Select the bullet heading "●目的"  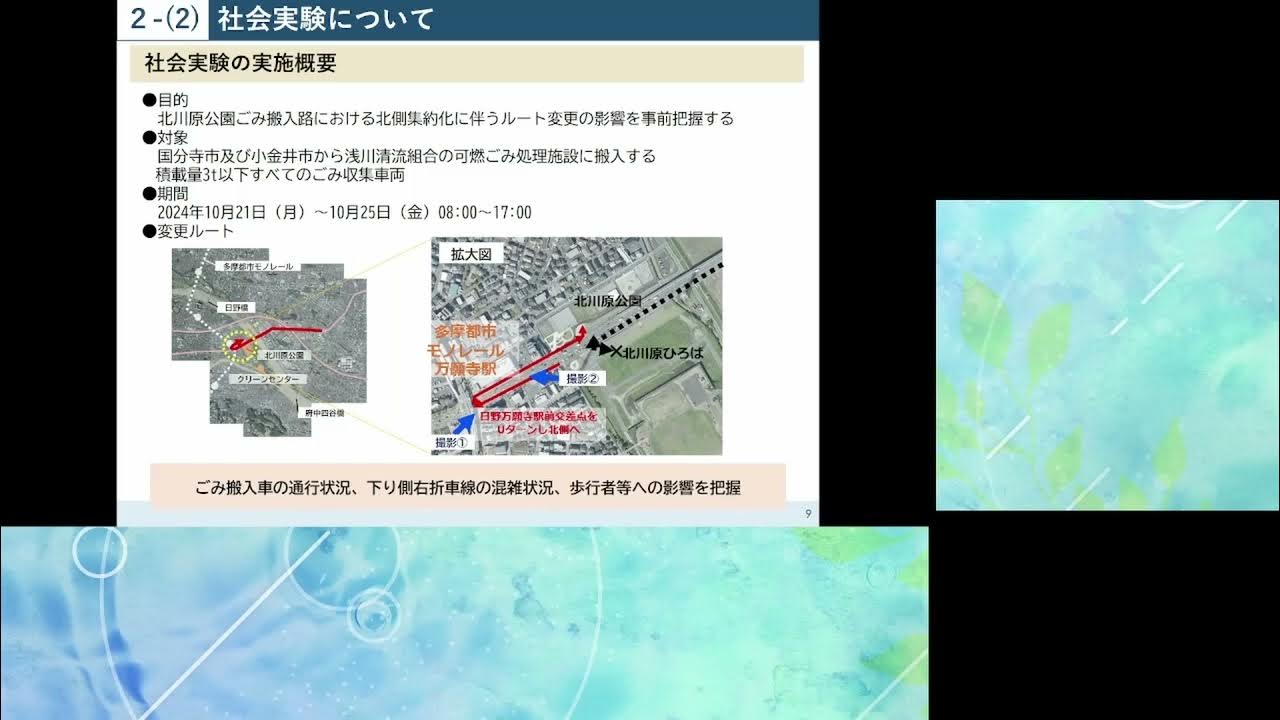click(x=165, y=100)
